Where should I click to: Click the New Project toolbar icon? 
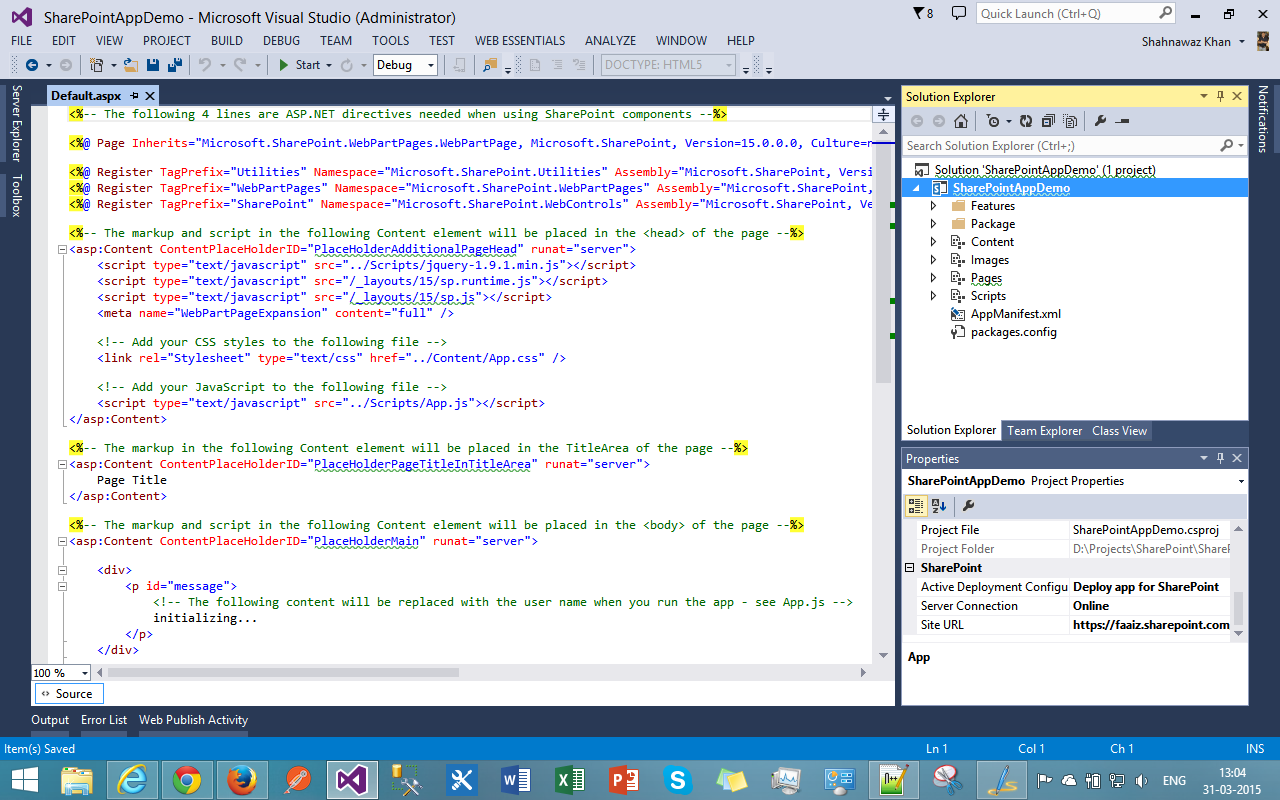(x=96, y=65)
